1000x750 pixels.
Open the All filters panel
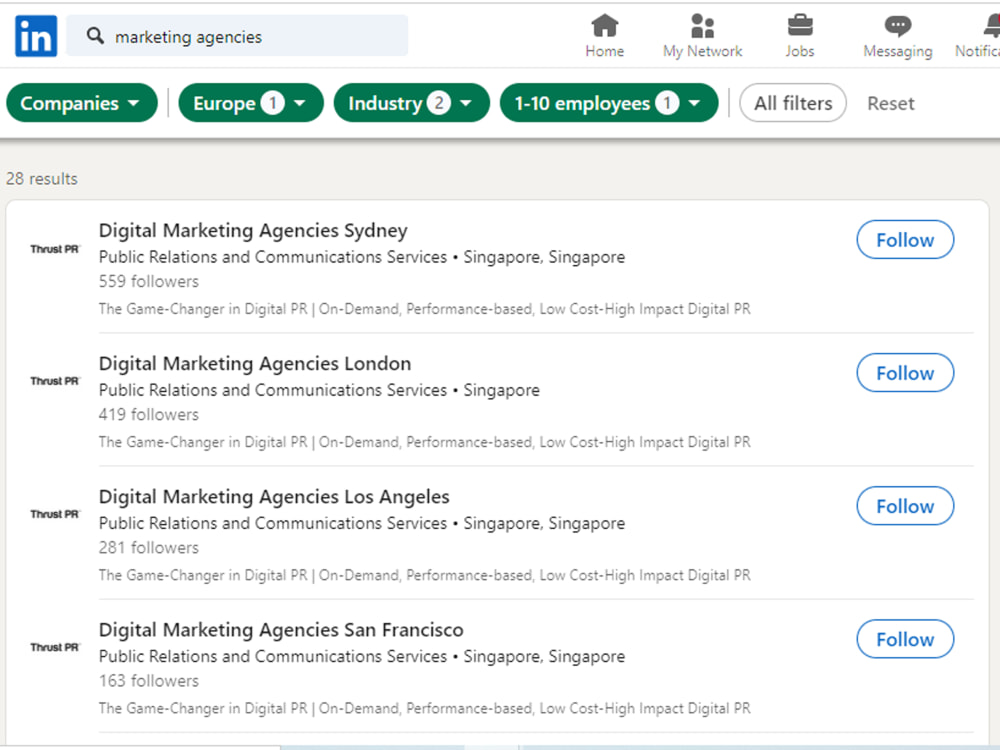793,103
